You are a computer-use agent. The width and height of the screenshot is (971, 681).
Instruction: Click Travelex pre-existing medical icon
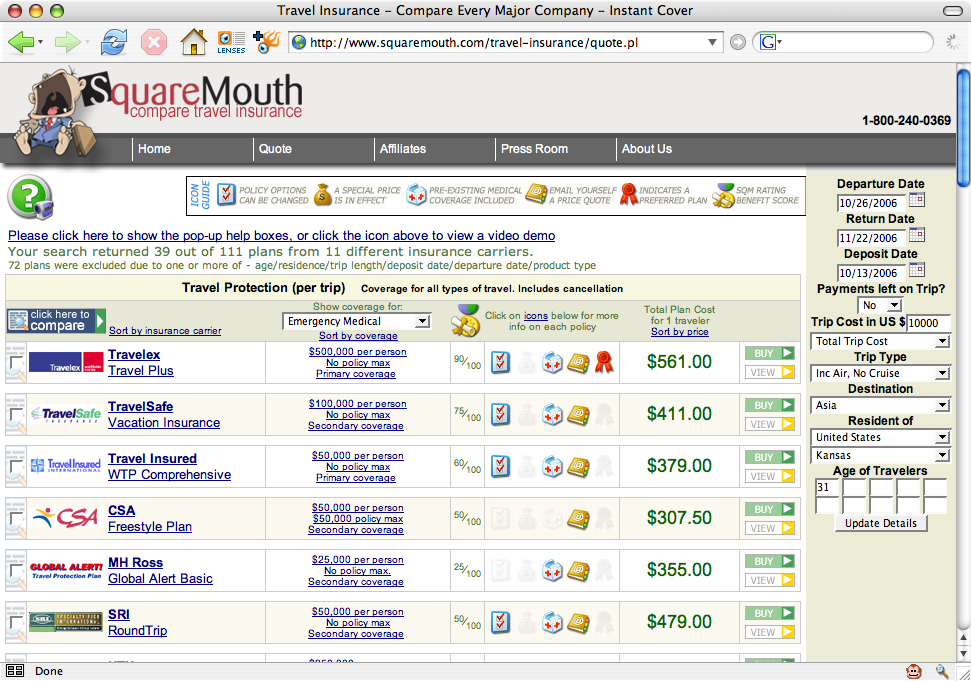(x=552, y=363)
